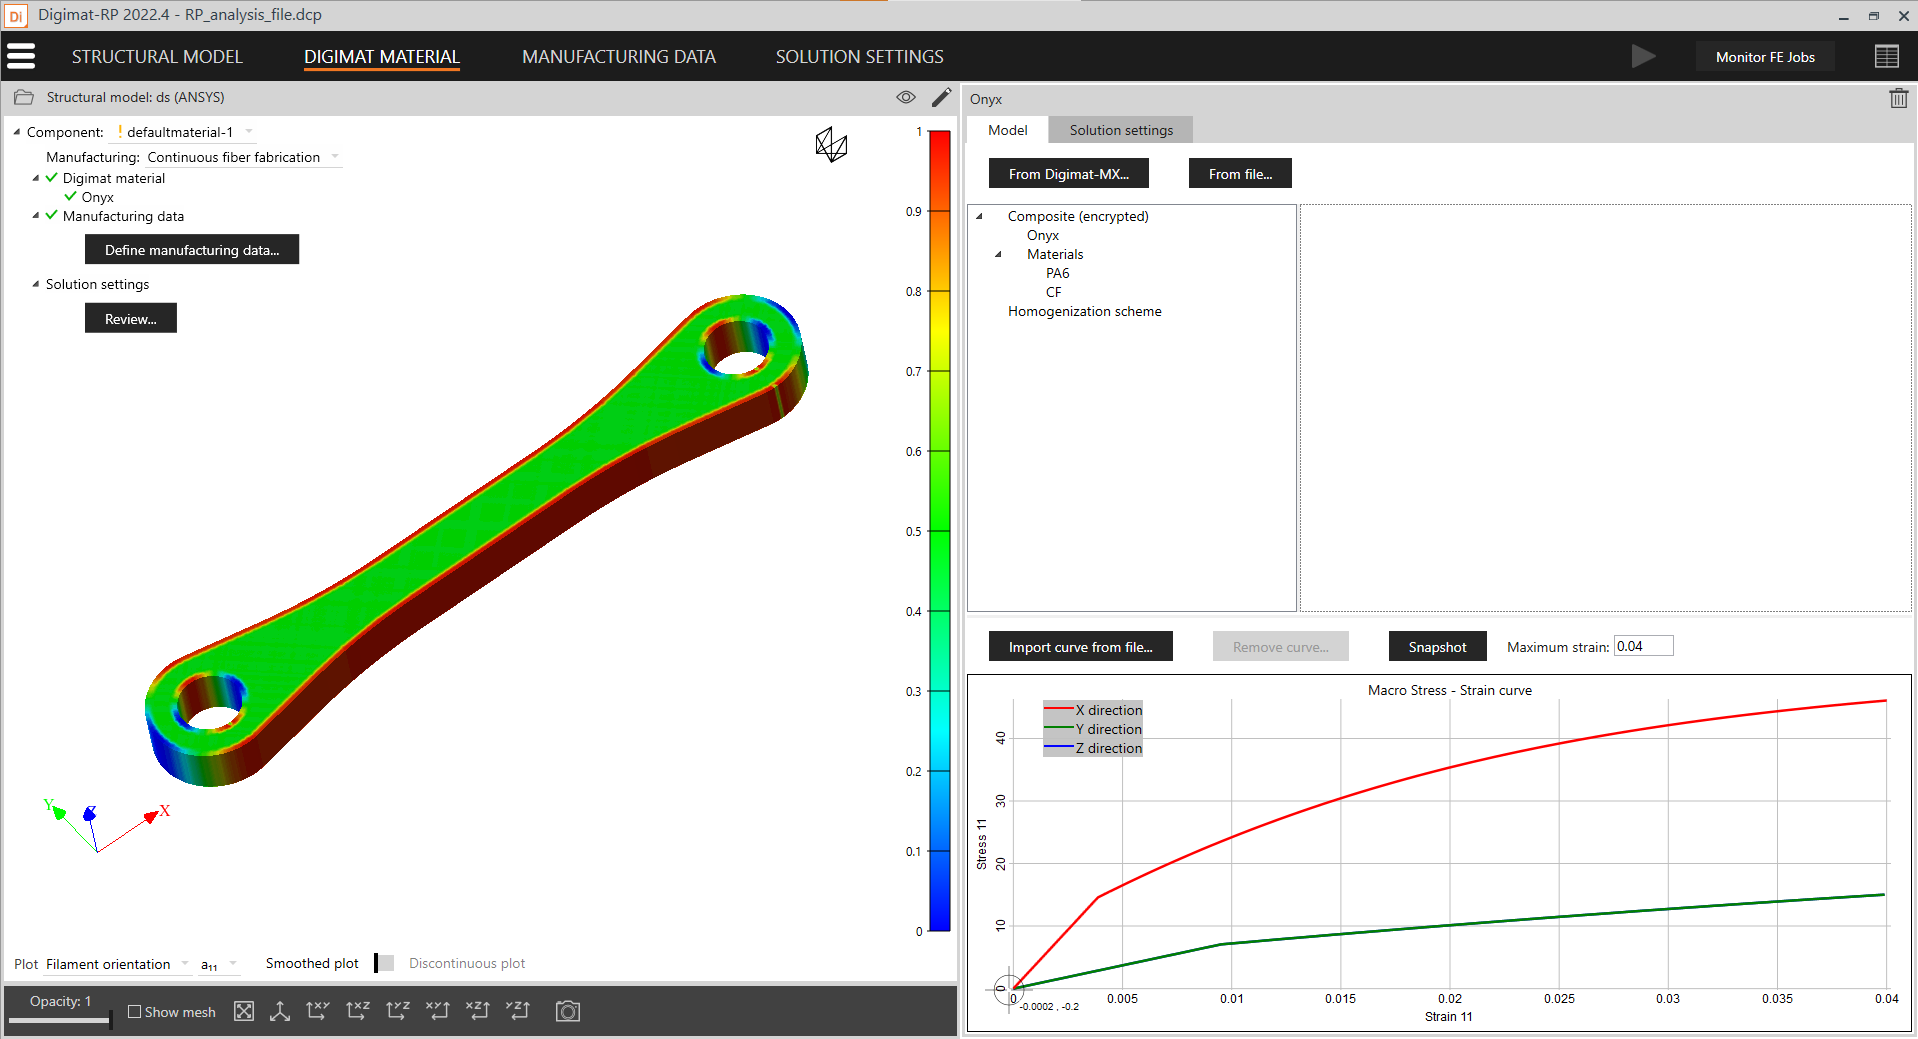This screenshot has height=1039, width=1918.
Task: Open the table view icon near Monitor FE Jobs
Action: click(1886, 57)
